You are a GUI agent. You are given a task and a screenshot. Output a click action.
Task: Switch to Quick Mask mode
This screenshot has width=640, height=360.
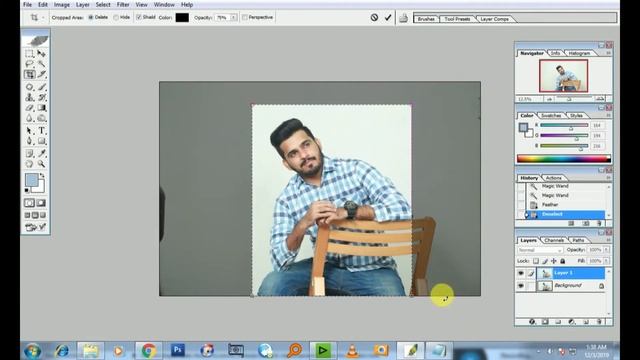(x=41, y=203)
